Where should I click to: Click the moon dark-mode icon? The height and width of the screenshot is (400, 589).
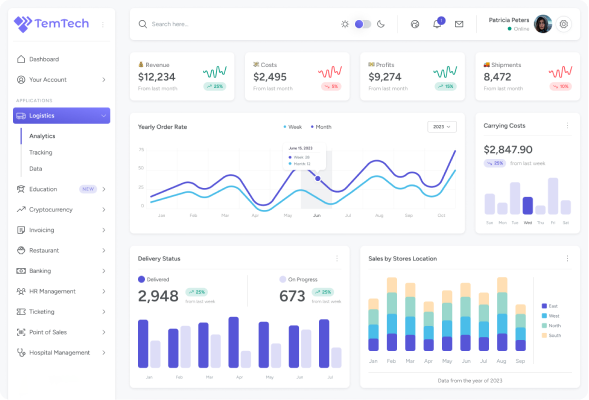(381, 24)
